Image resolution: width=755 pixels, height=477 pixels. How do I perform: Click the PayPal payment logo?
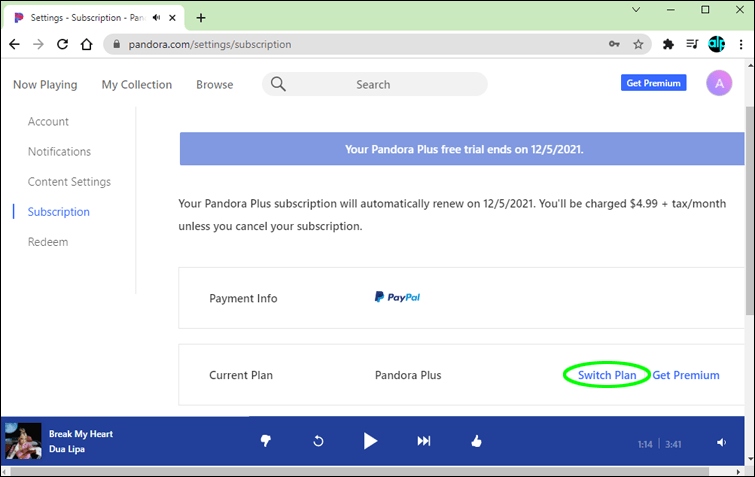click(x=397, y=297)
